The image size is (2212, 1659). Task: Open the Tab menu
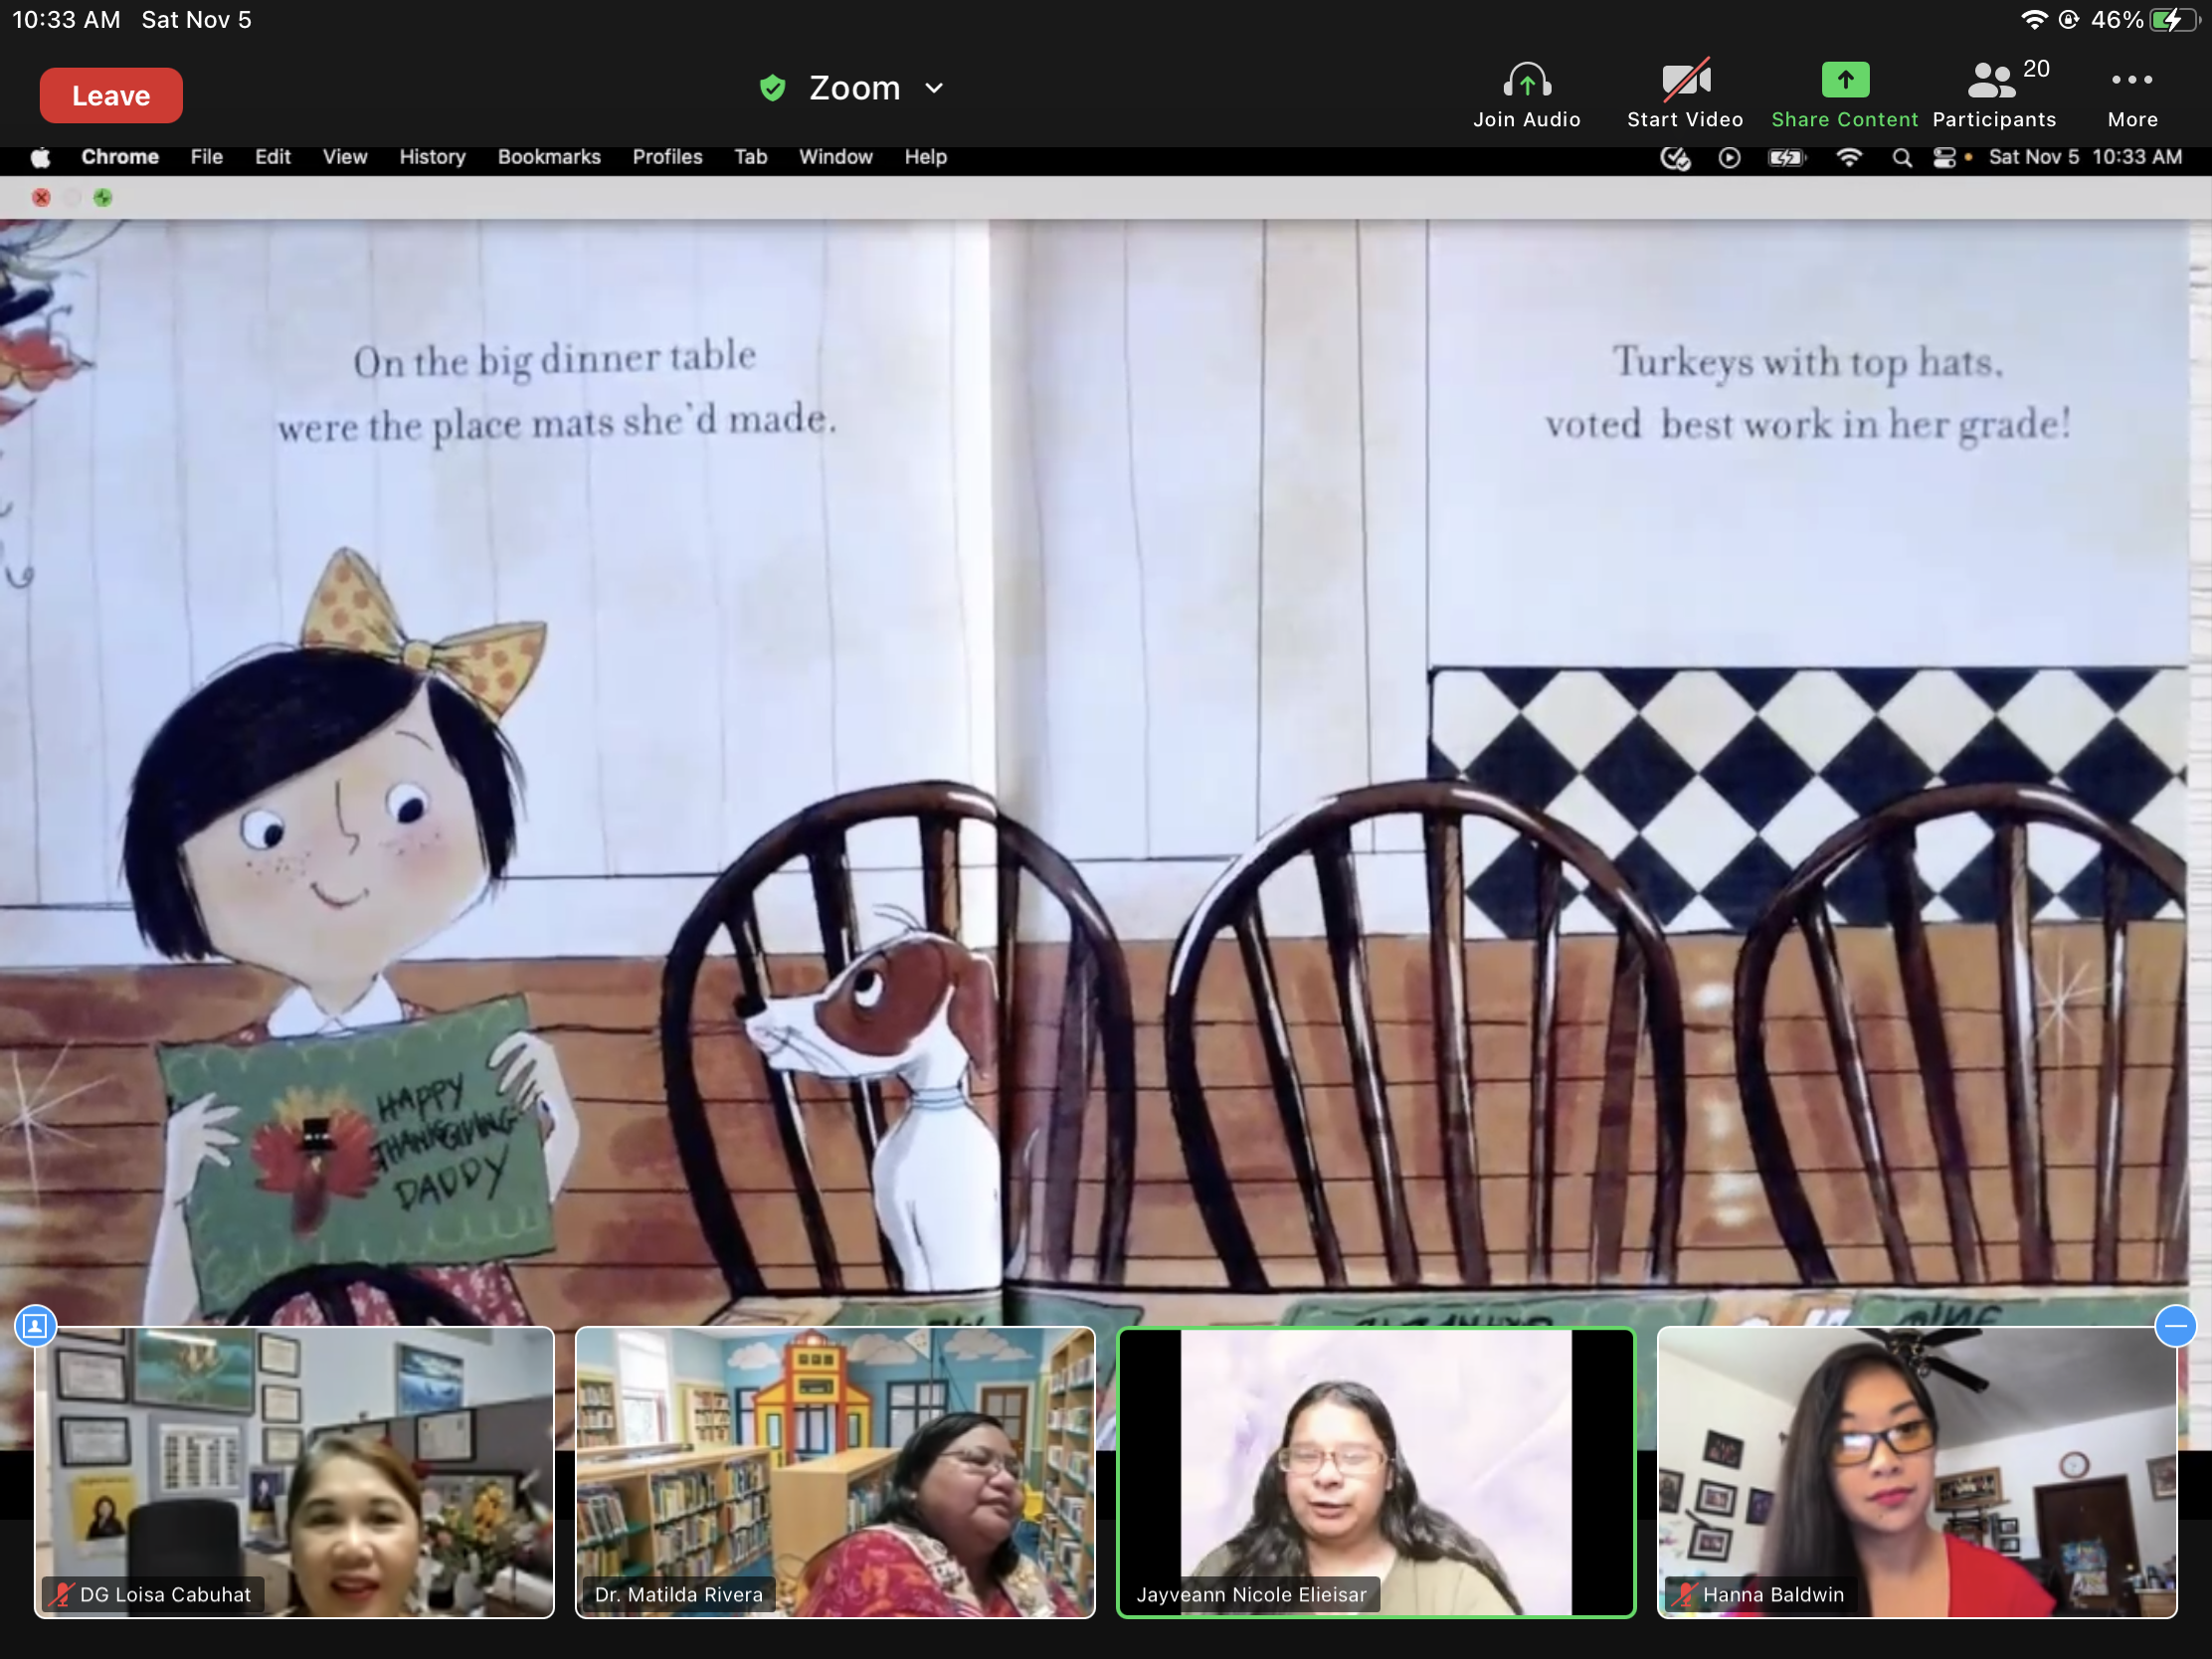point(750,157)
